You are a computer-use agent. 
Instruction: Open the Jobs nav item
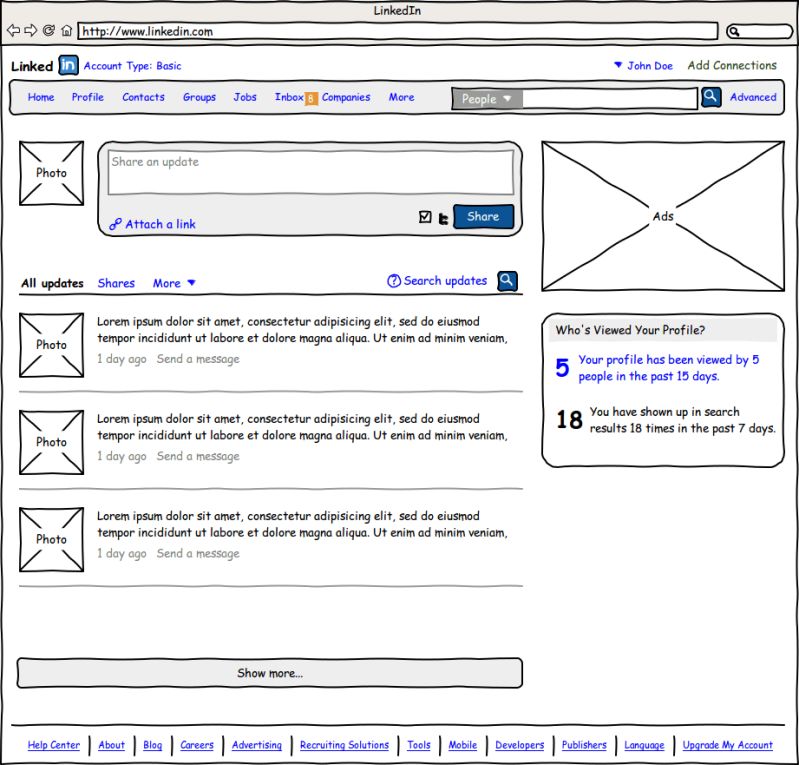tap(245, 97)
